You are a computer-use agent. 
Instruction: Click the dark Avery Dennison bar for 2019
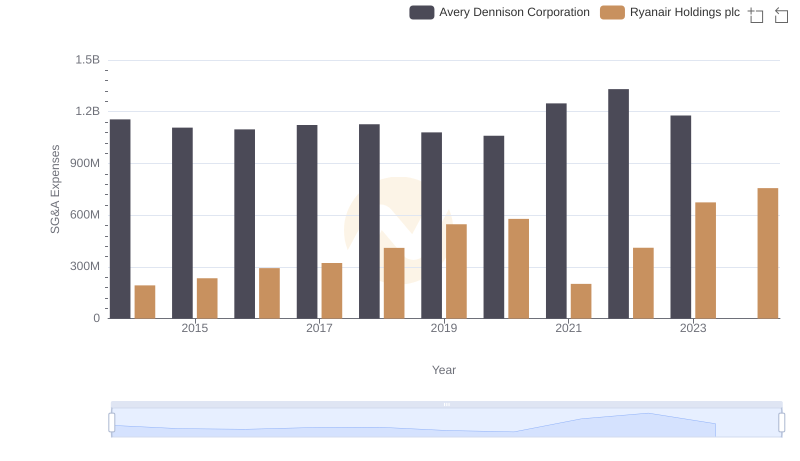pos(431,225)
